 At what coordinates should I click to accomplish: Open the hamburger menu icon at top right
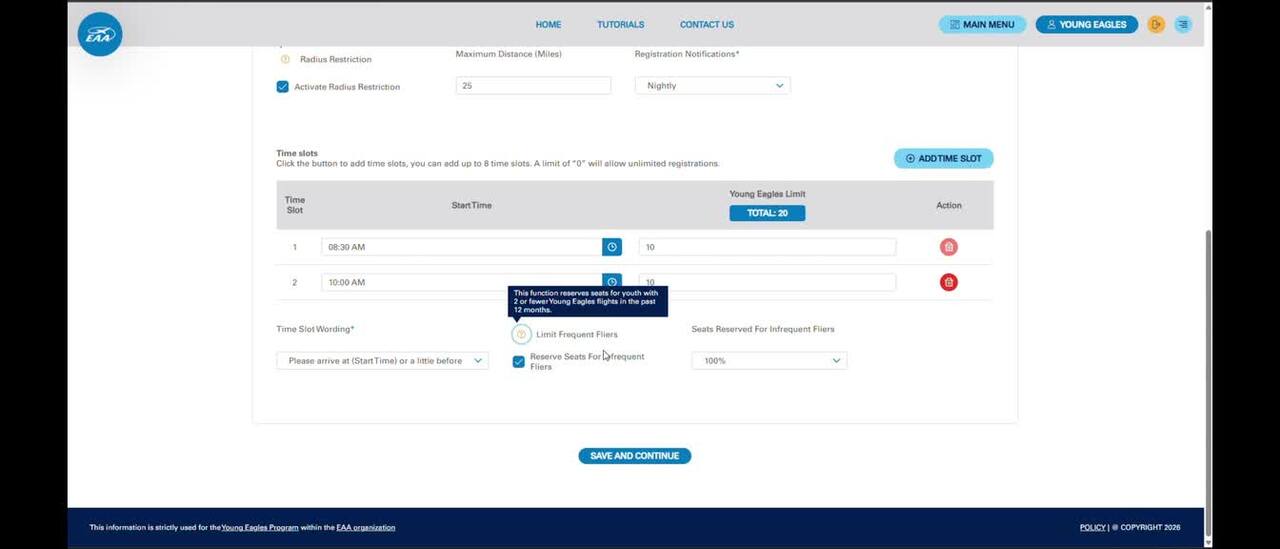click(1183, 24)
